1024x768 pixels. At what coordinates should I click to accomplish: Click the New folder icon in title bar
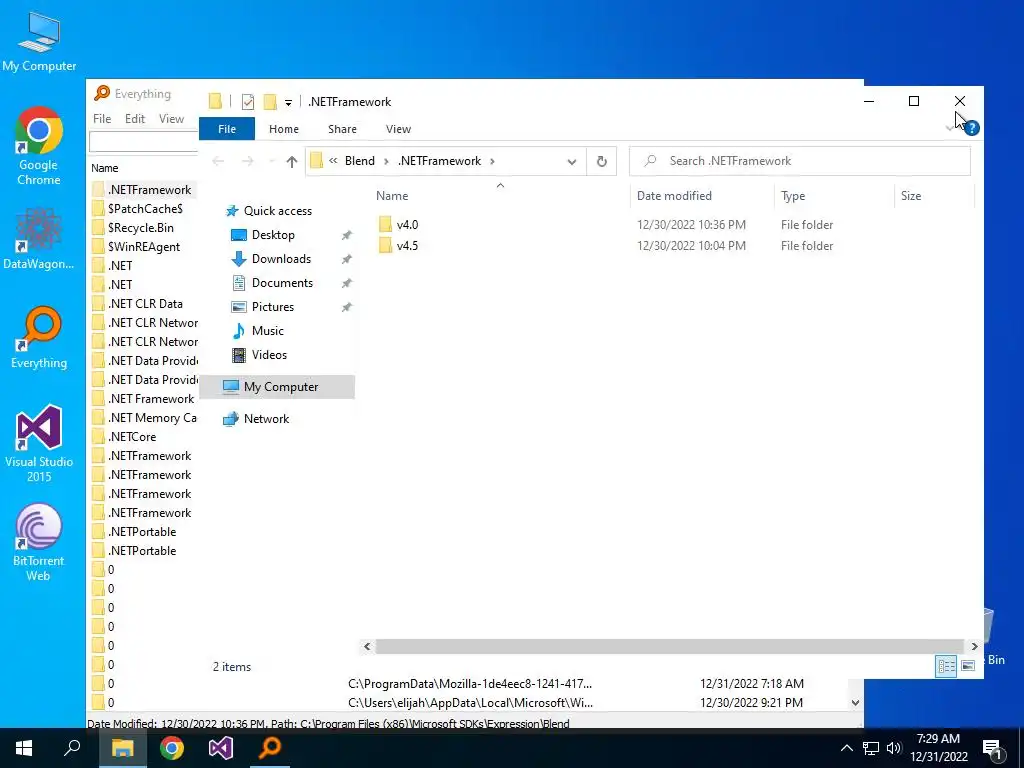click(x=270, y=102)
